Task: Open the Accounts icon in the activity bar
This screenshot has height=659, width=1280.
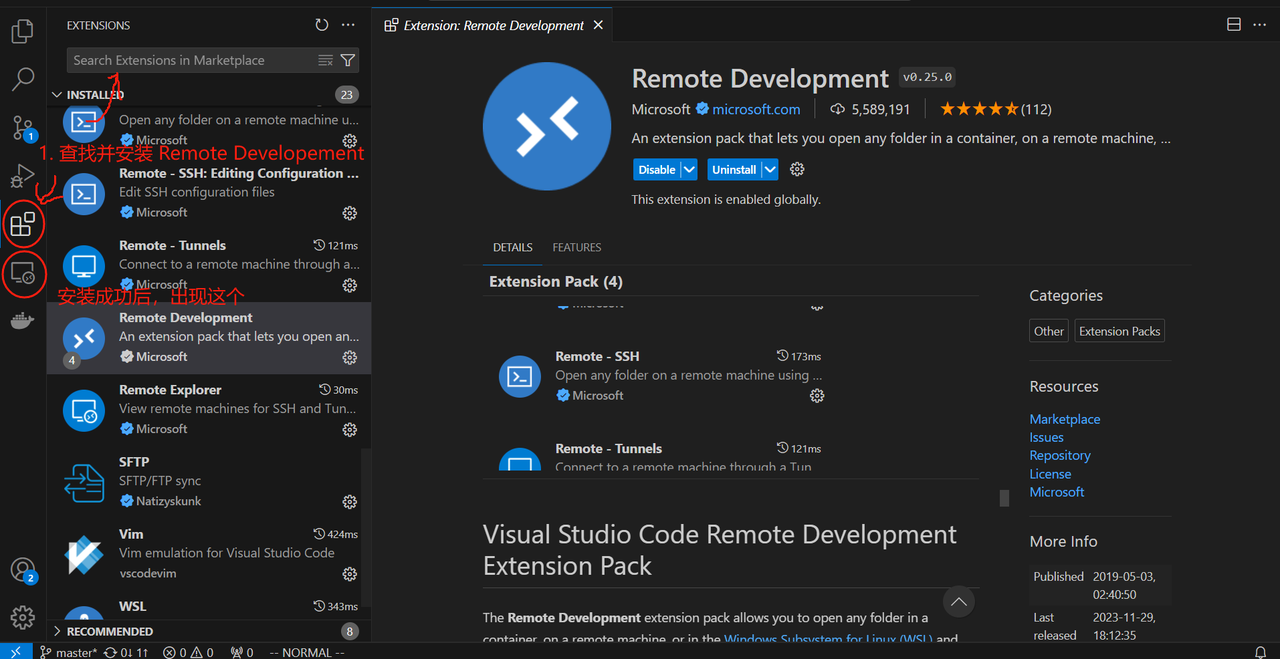Action: (23, 569)
